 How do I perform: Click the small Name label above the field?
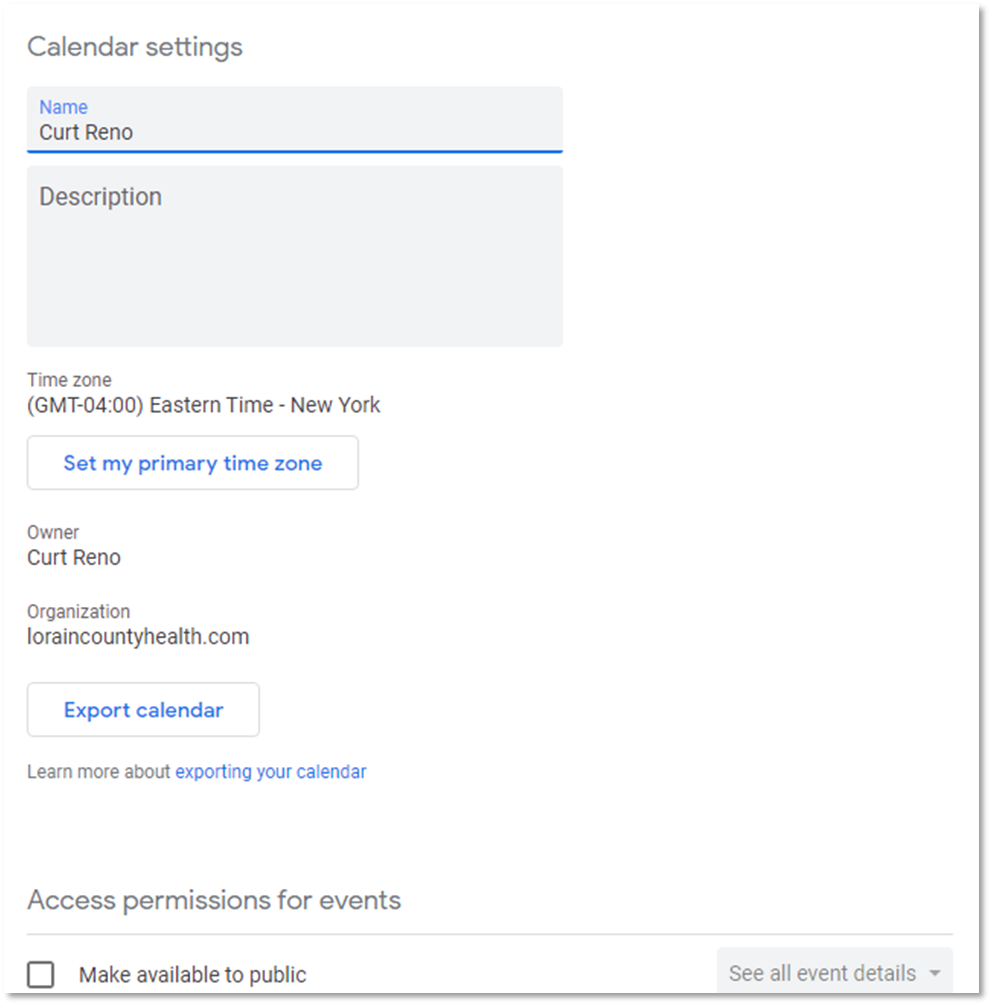[63, 107]
